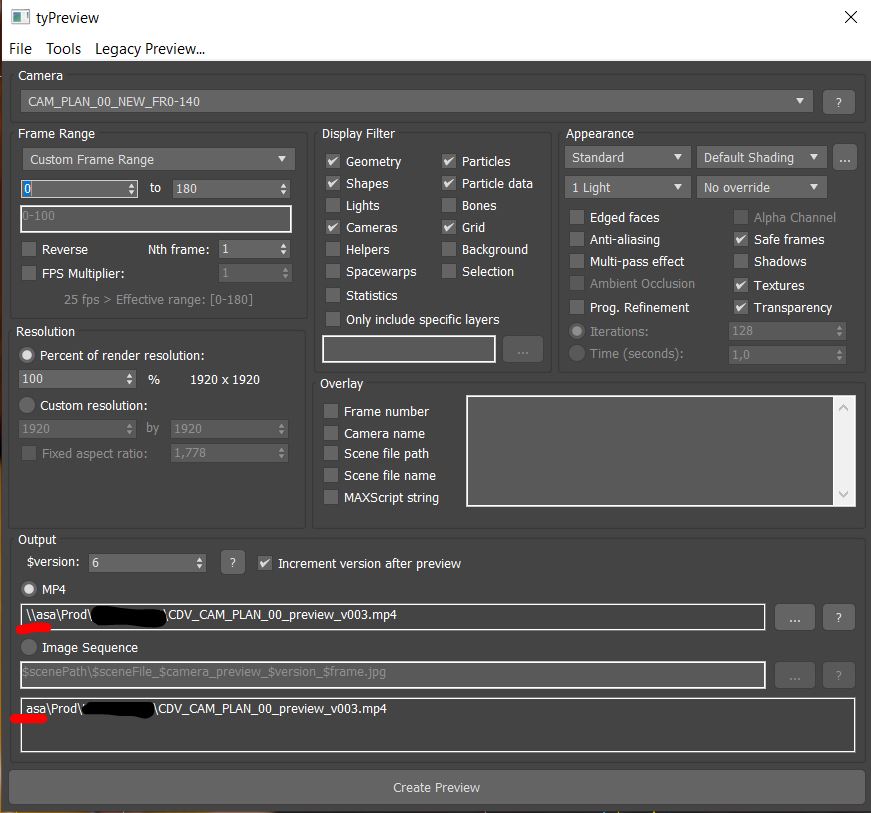Browse for MP4 output path ellipsis
The image size is (871, 813).
(795, 617)
